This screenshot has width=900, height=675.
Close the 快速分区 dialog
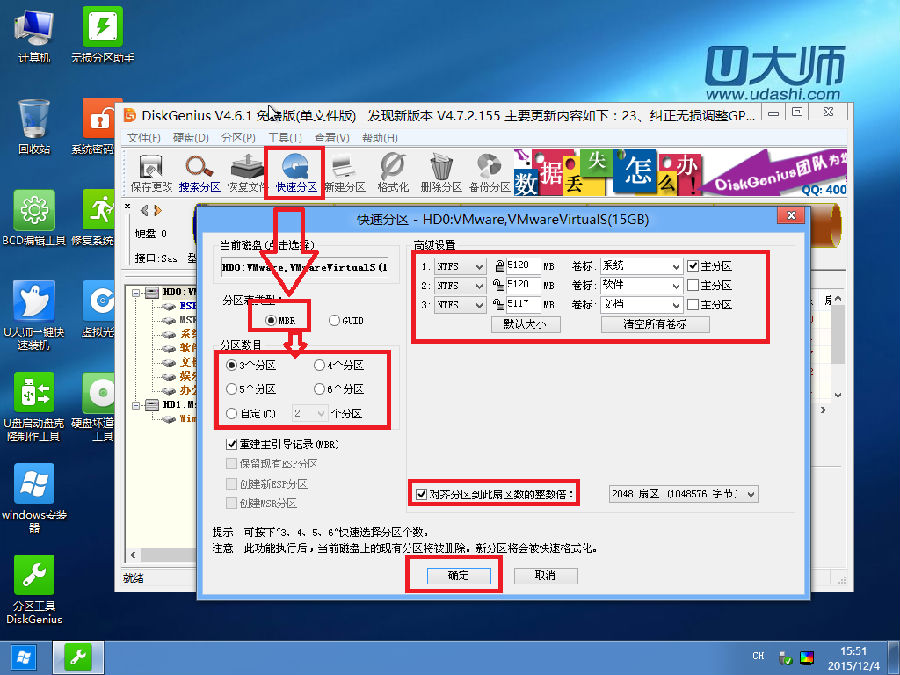(x=792, y=215)
